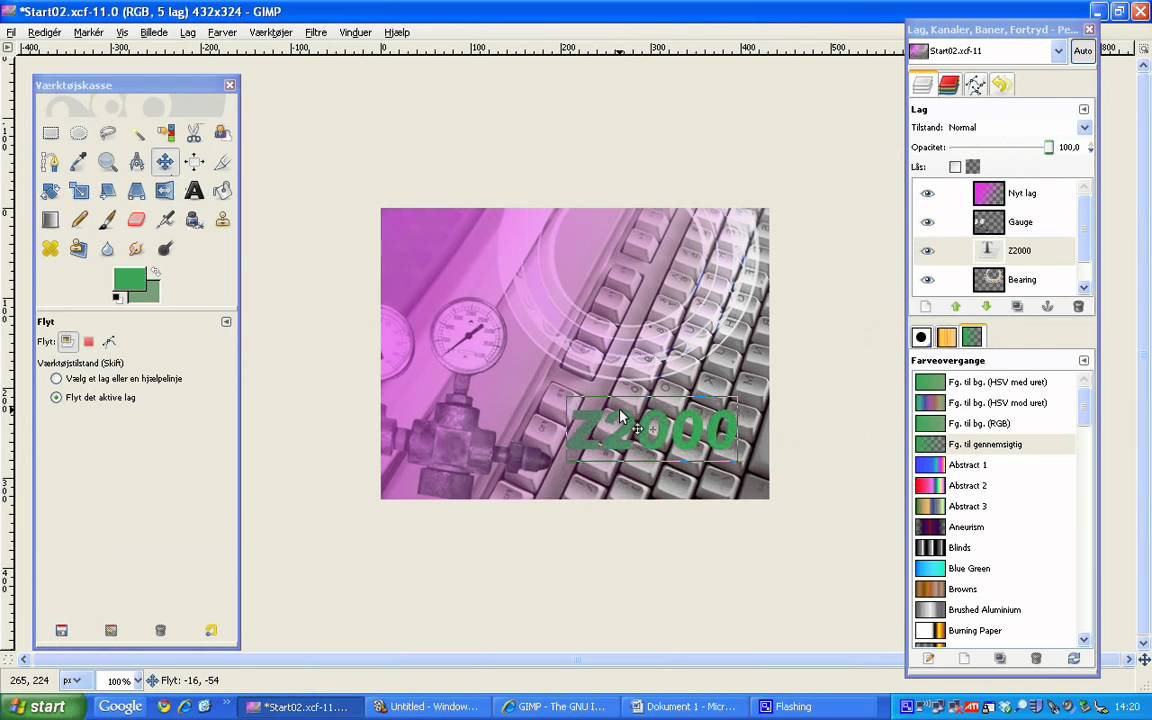
Task: Select the Ellipse Select tool
Action: tap(79, 133)
